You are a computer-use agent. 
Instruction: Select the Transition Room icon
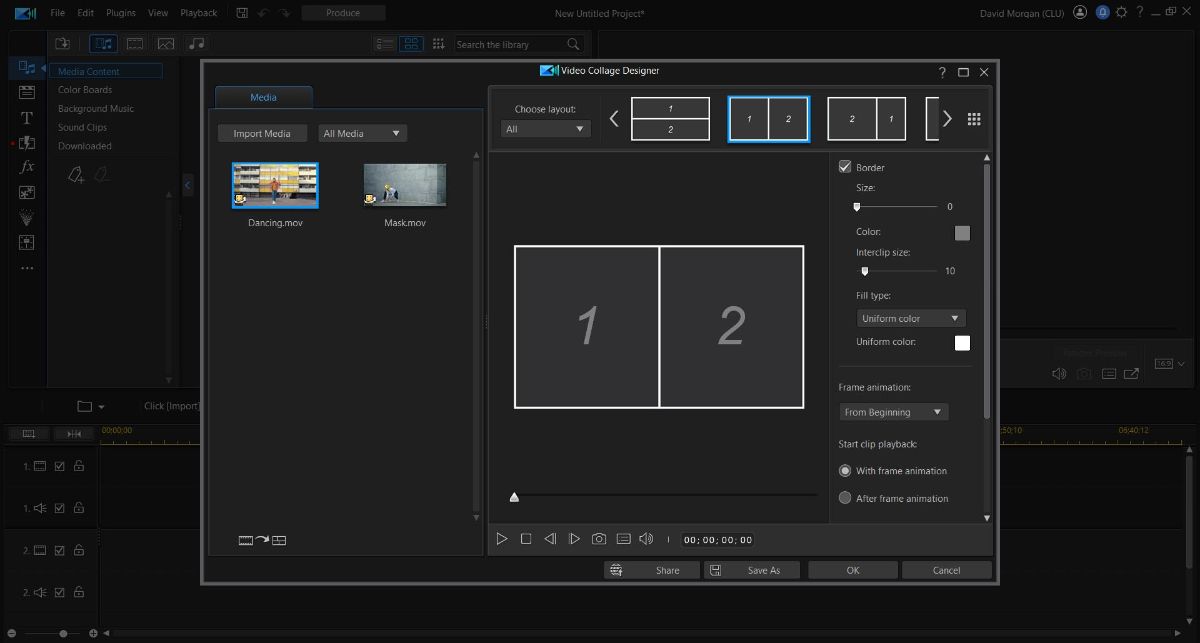[25, 142]
